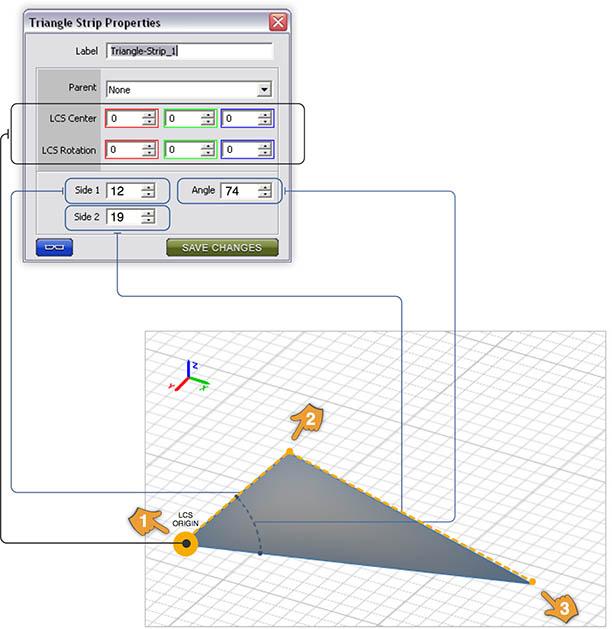This screenshot has width=612, height=629.
Task: Click the red LCS Rotation X field
Action: click(132, 150)
